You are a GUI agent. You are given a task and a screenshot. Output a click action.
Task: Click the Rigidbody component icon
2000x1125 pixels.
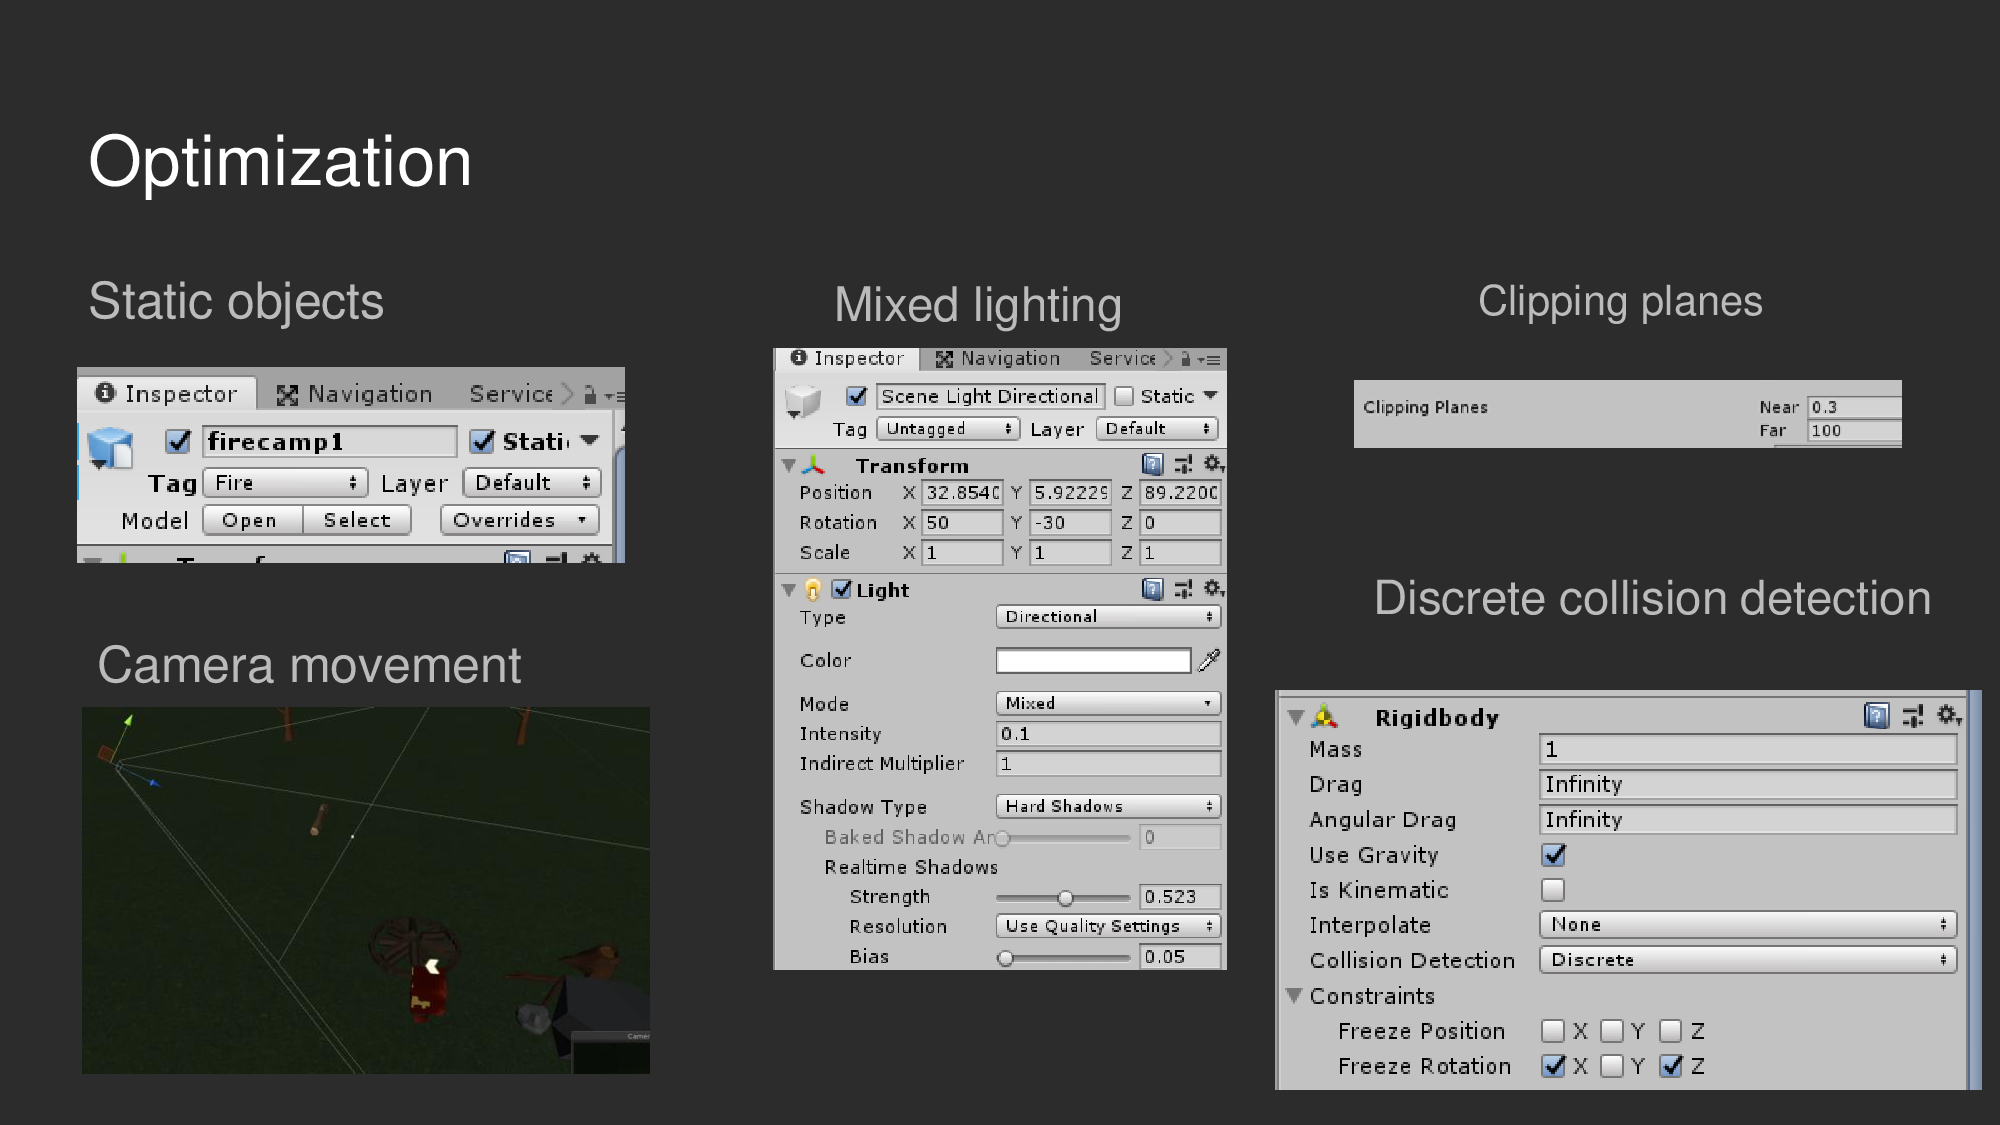(1325, 717)
